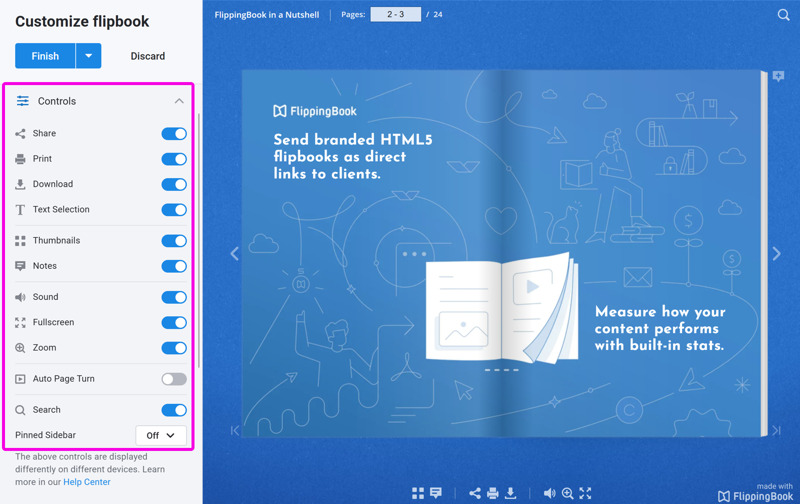Click zoom-in icon in bottom toolbar
The image size is (800, 504).
pyautogui.click(x=567, y=493)
